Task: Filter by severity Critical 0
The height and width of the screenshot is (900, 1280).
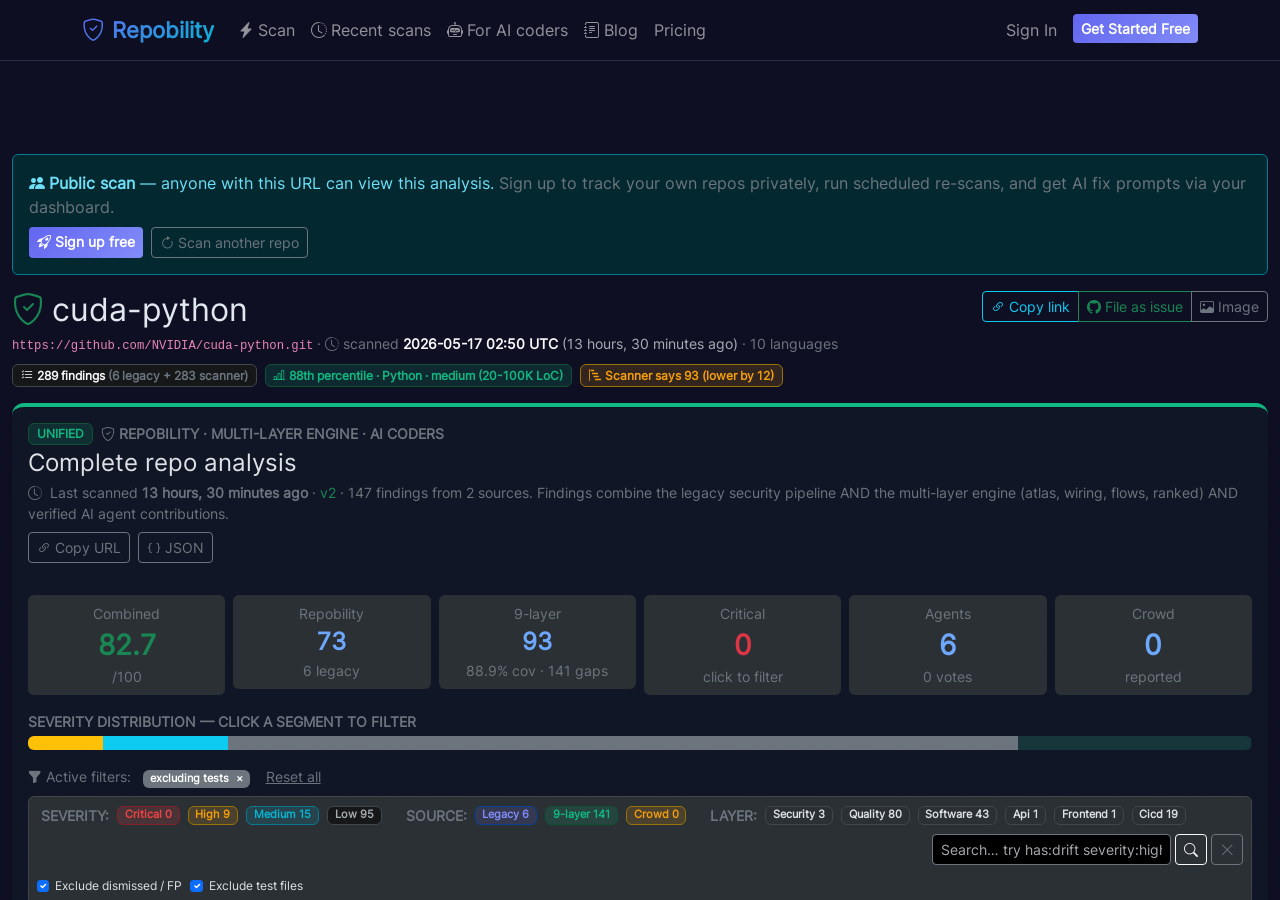Action: pos(148,815)
